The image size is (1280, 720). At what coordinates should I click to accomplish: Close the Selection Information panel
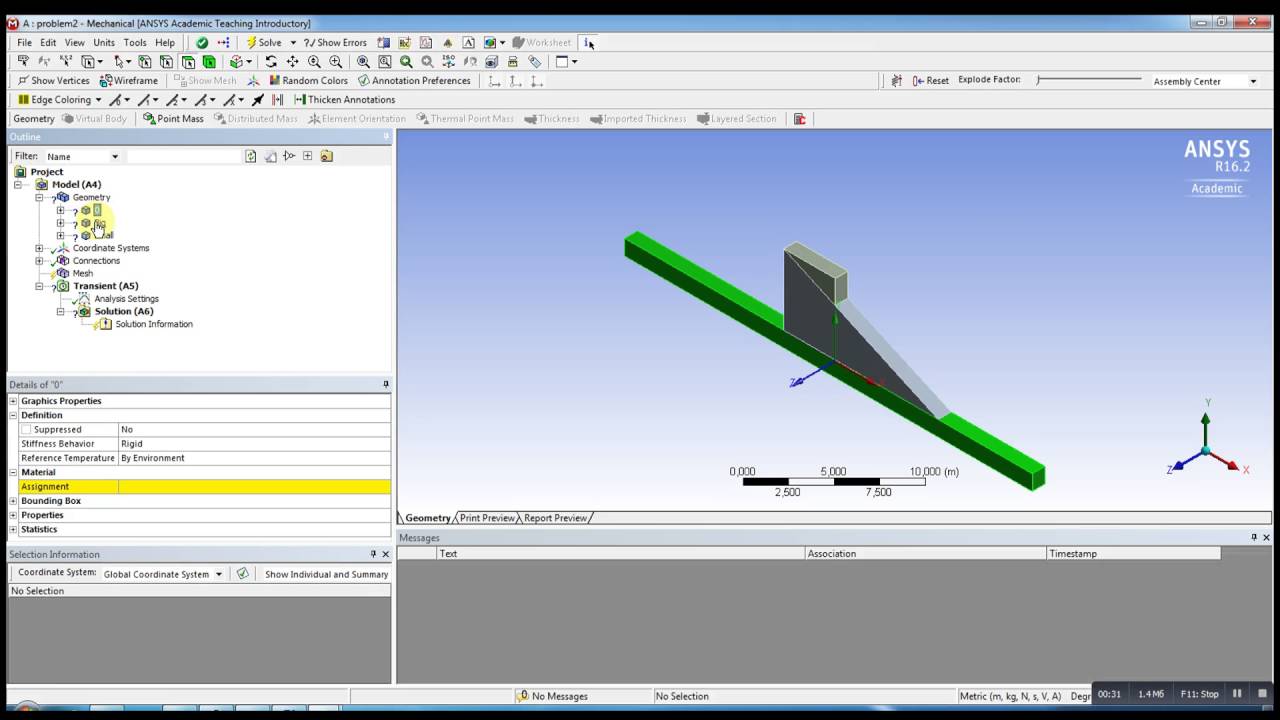click(x=386, y=554)
